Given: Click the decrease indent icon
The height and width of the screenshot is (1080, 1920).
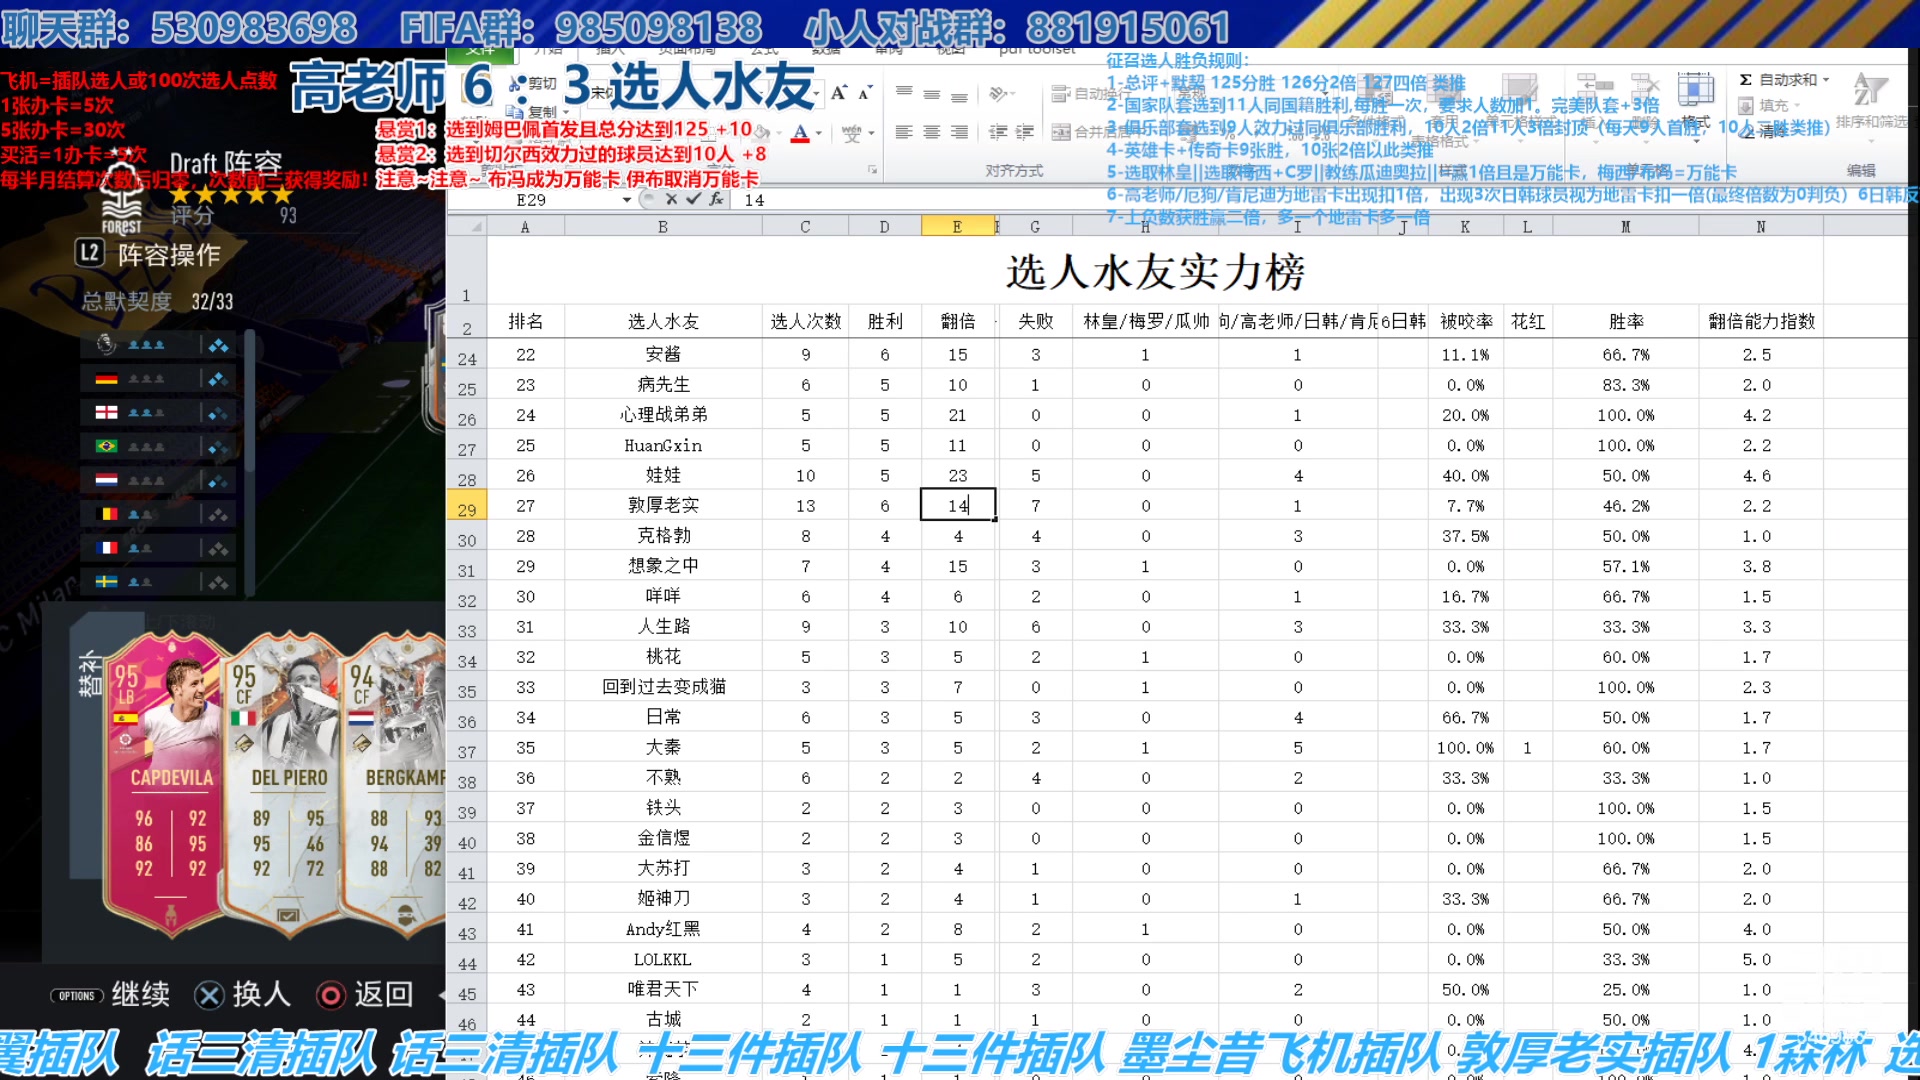Looking at the screenshot, I should 997,132.
